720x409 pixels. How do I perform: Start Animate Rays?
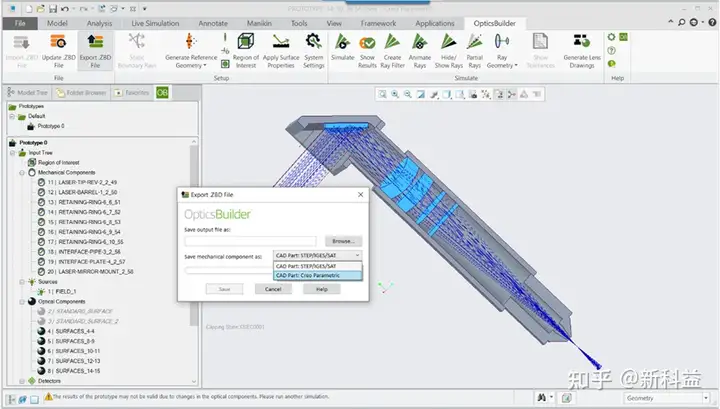point(420,50)
